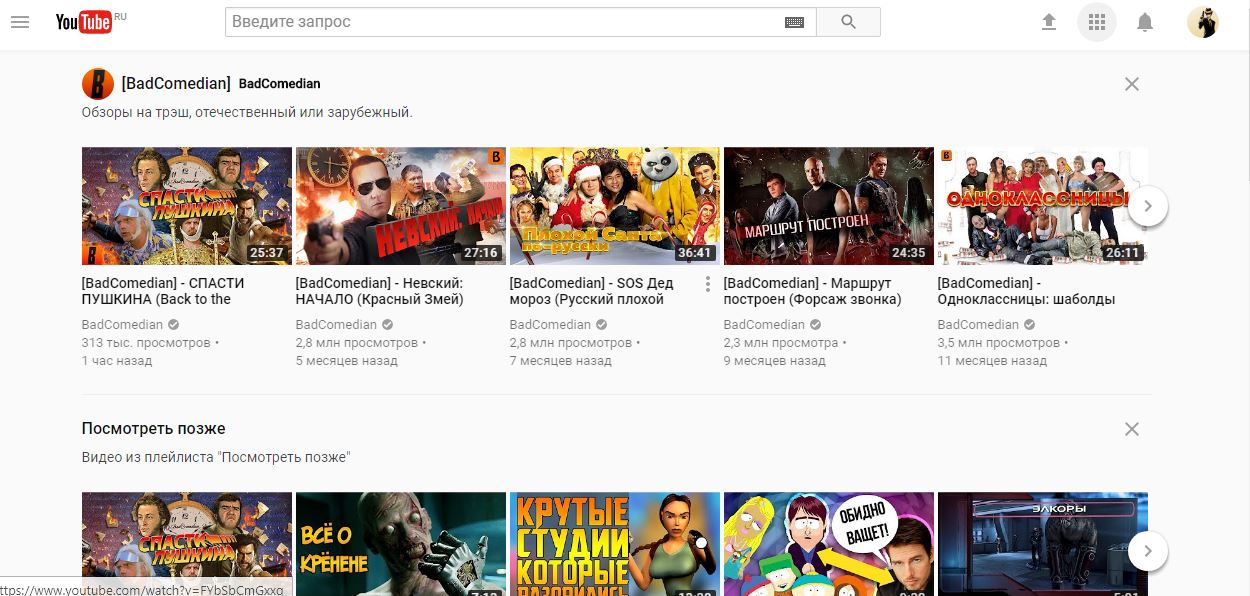Click 'Видео из плейлиста "Посмотреть позже"' description
This screenshot has height=596, width=1250.
click(x=216, y=457)
